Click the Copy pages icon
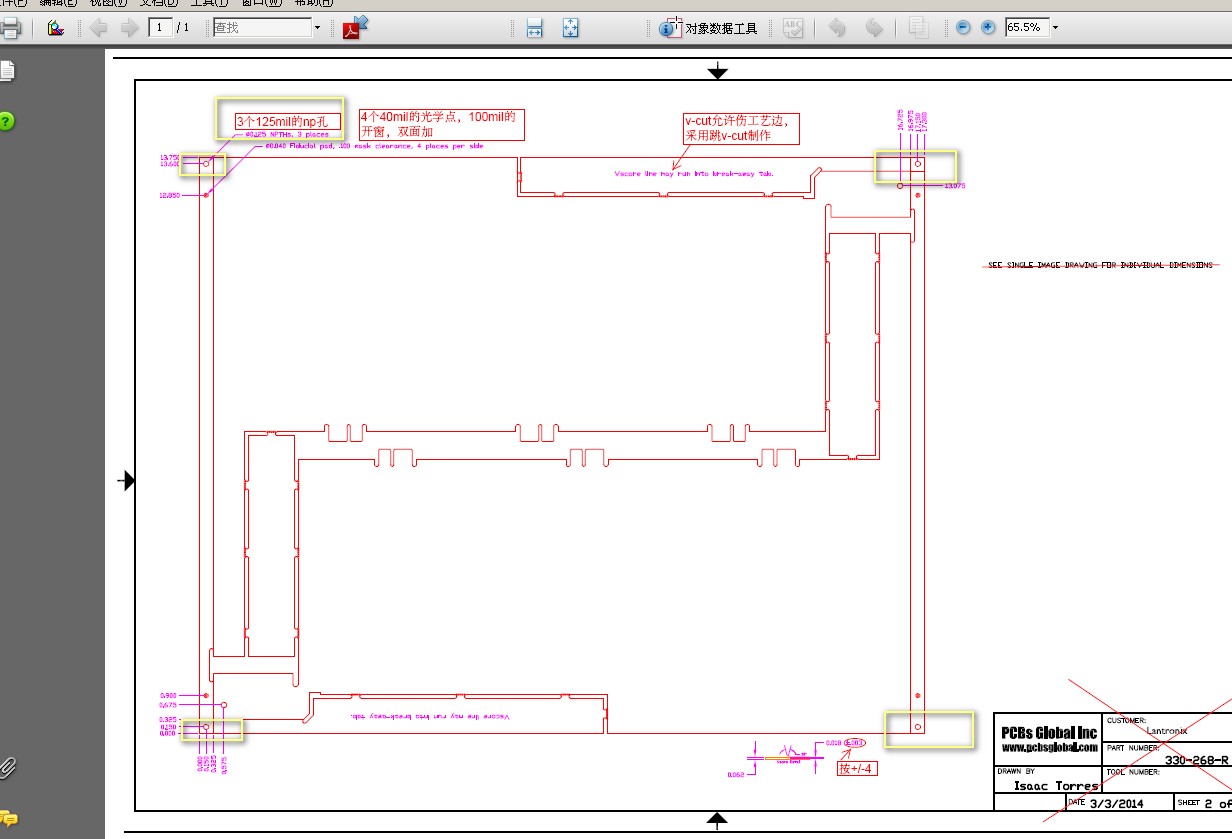The width and height of the screenshot is (1232, 839). [918, 28]
